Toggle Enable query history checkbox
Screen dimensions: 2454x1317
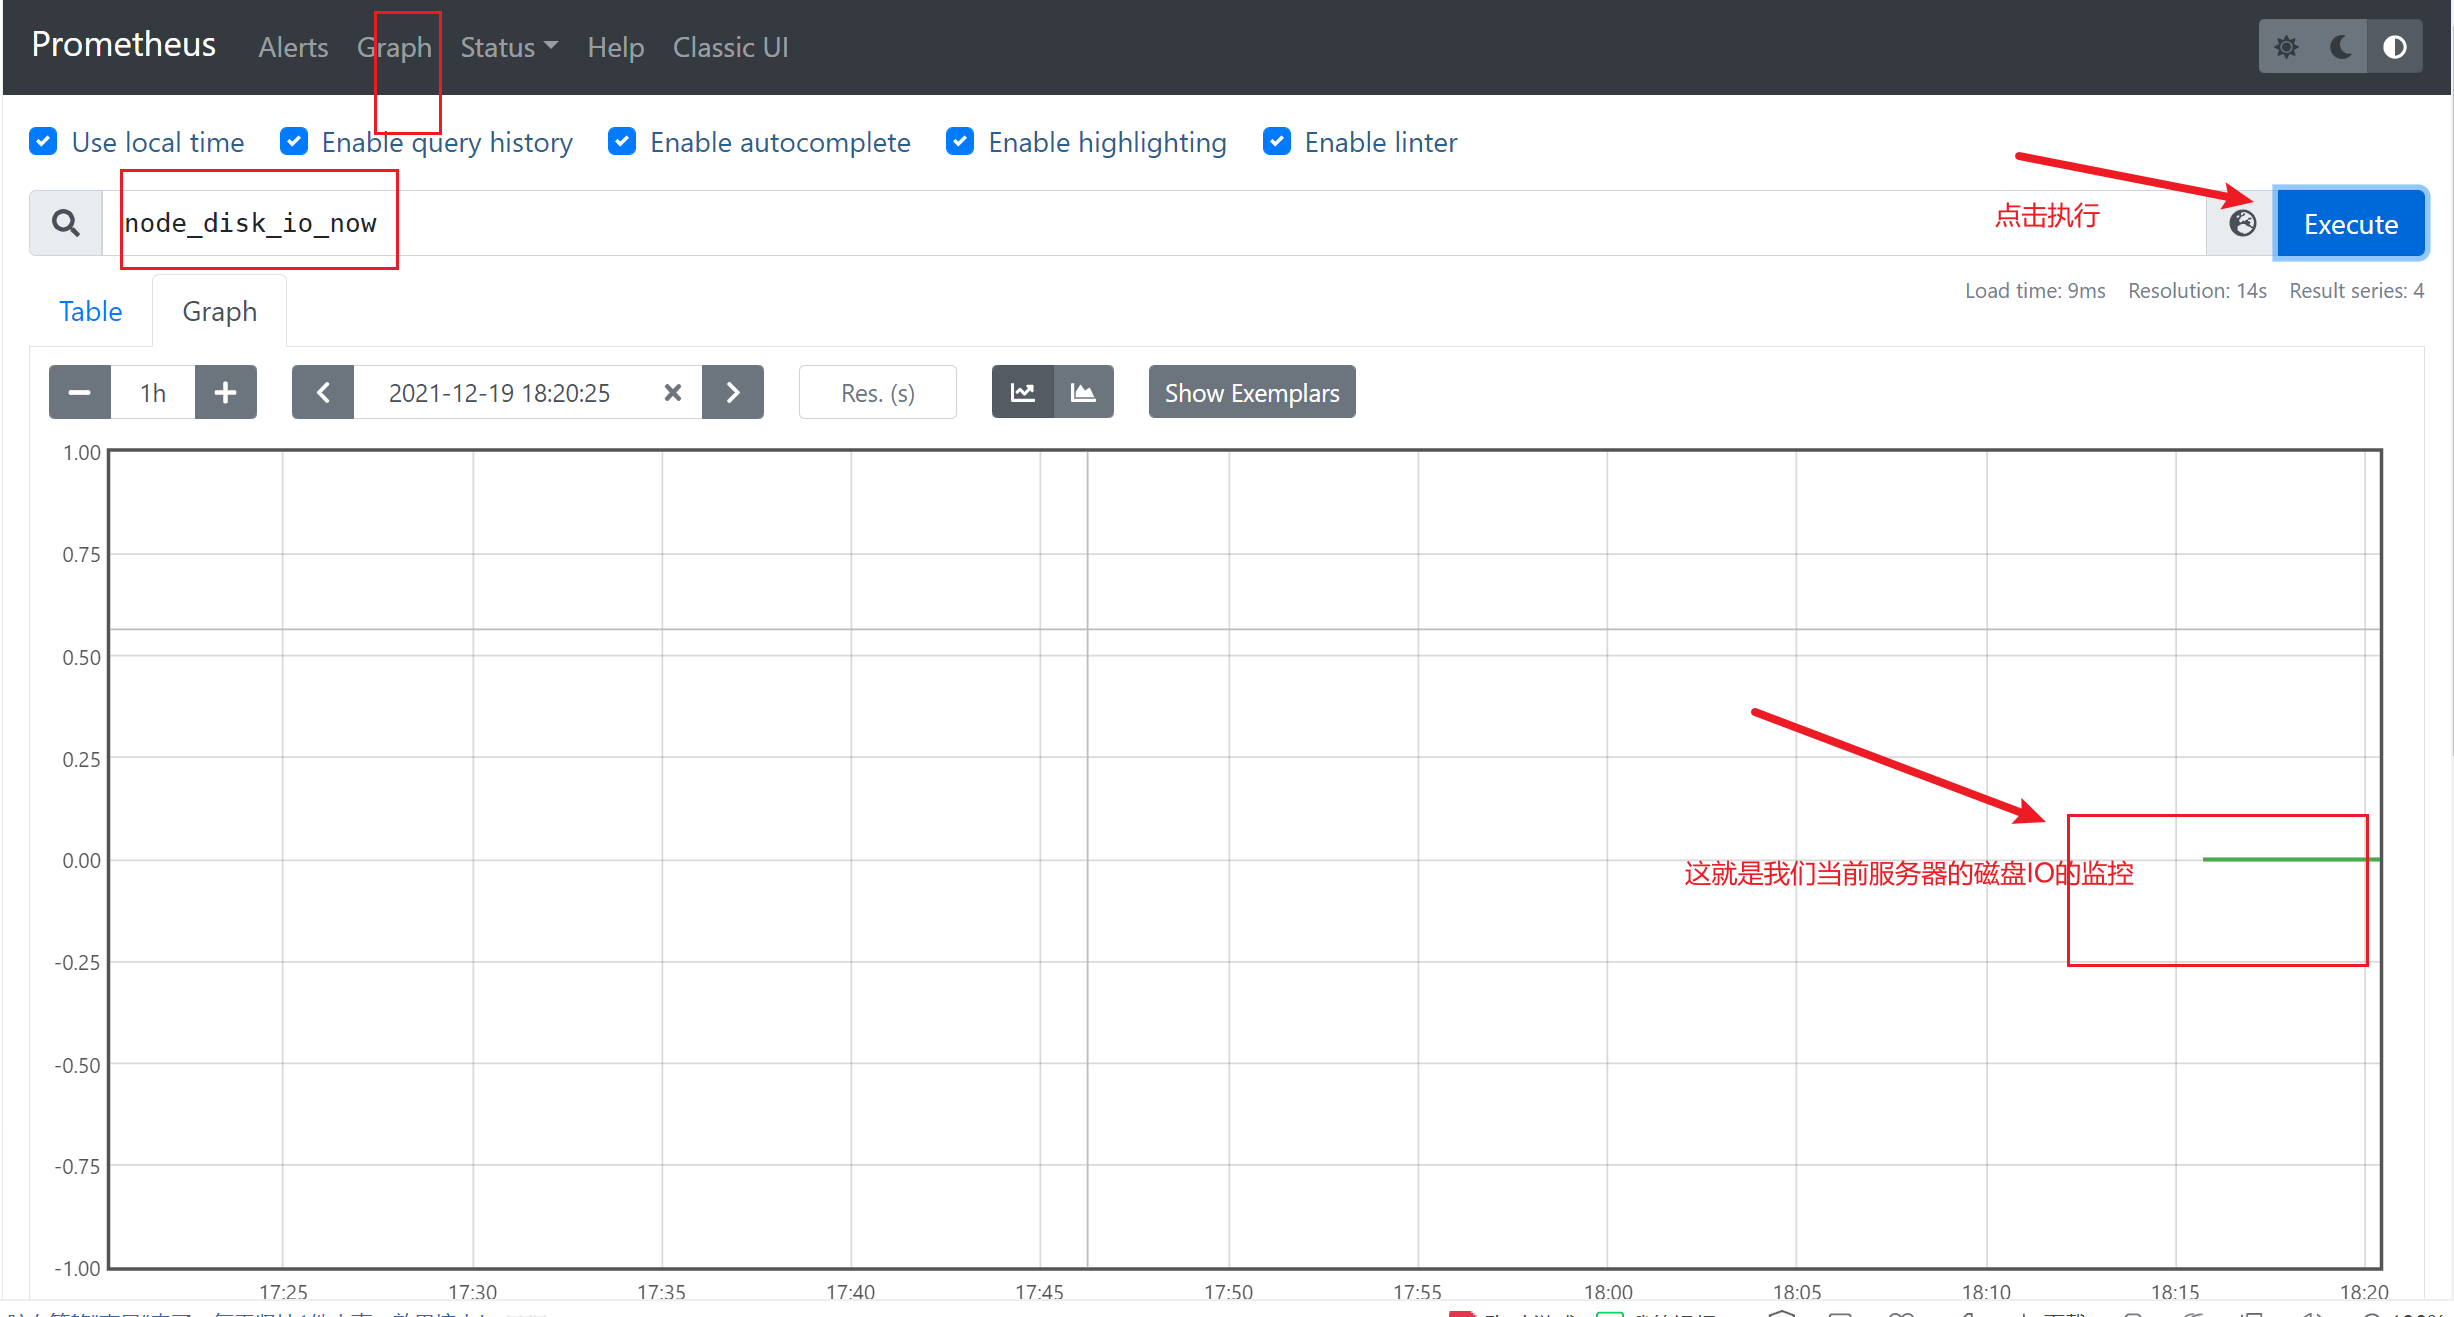[x=293, y=142]
